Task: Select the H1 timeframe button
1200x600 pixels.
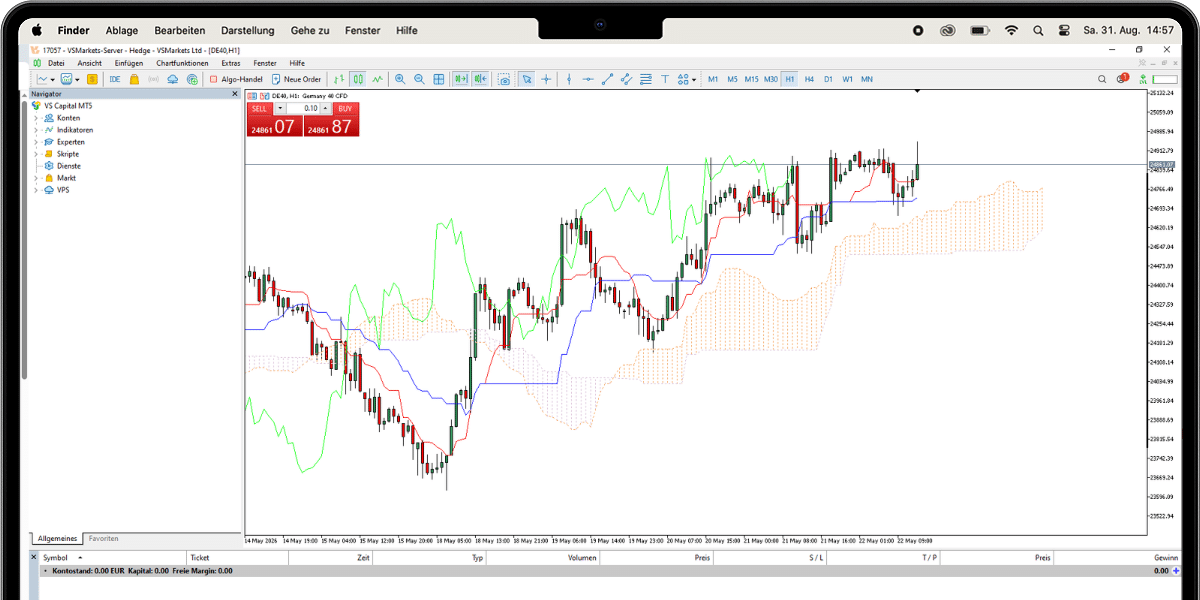Action: point(790,79)
